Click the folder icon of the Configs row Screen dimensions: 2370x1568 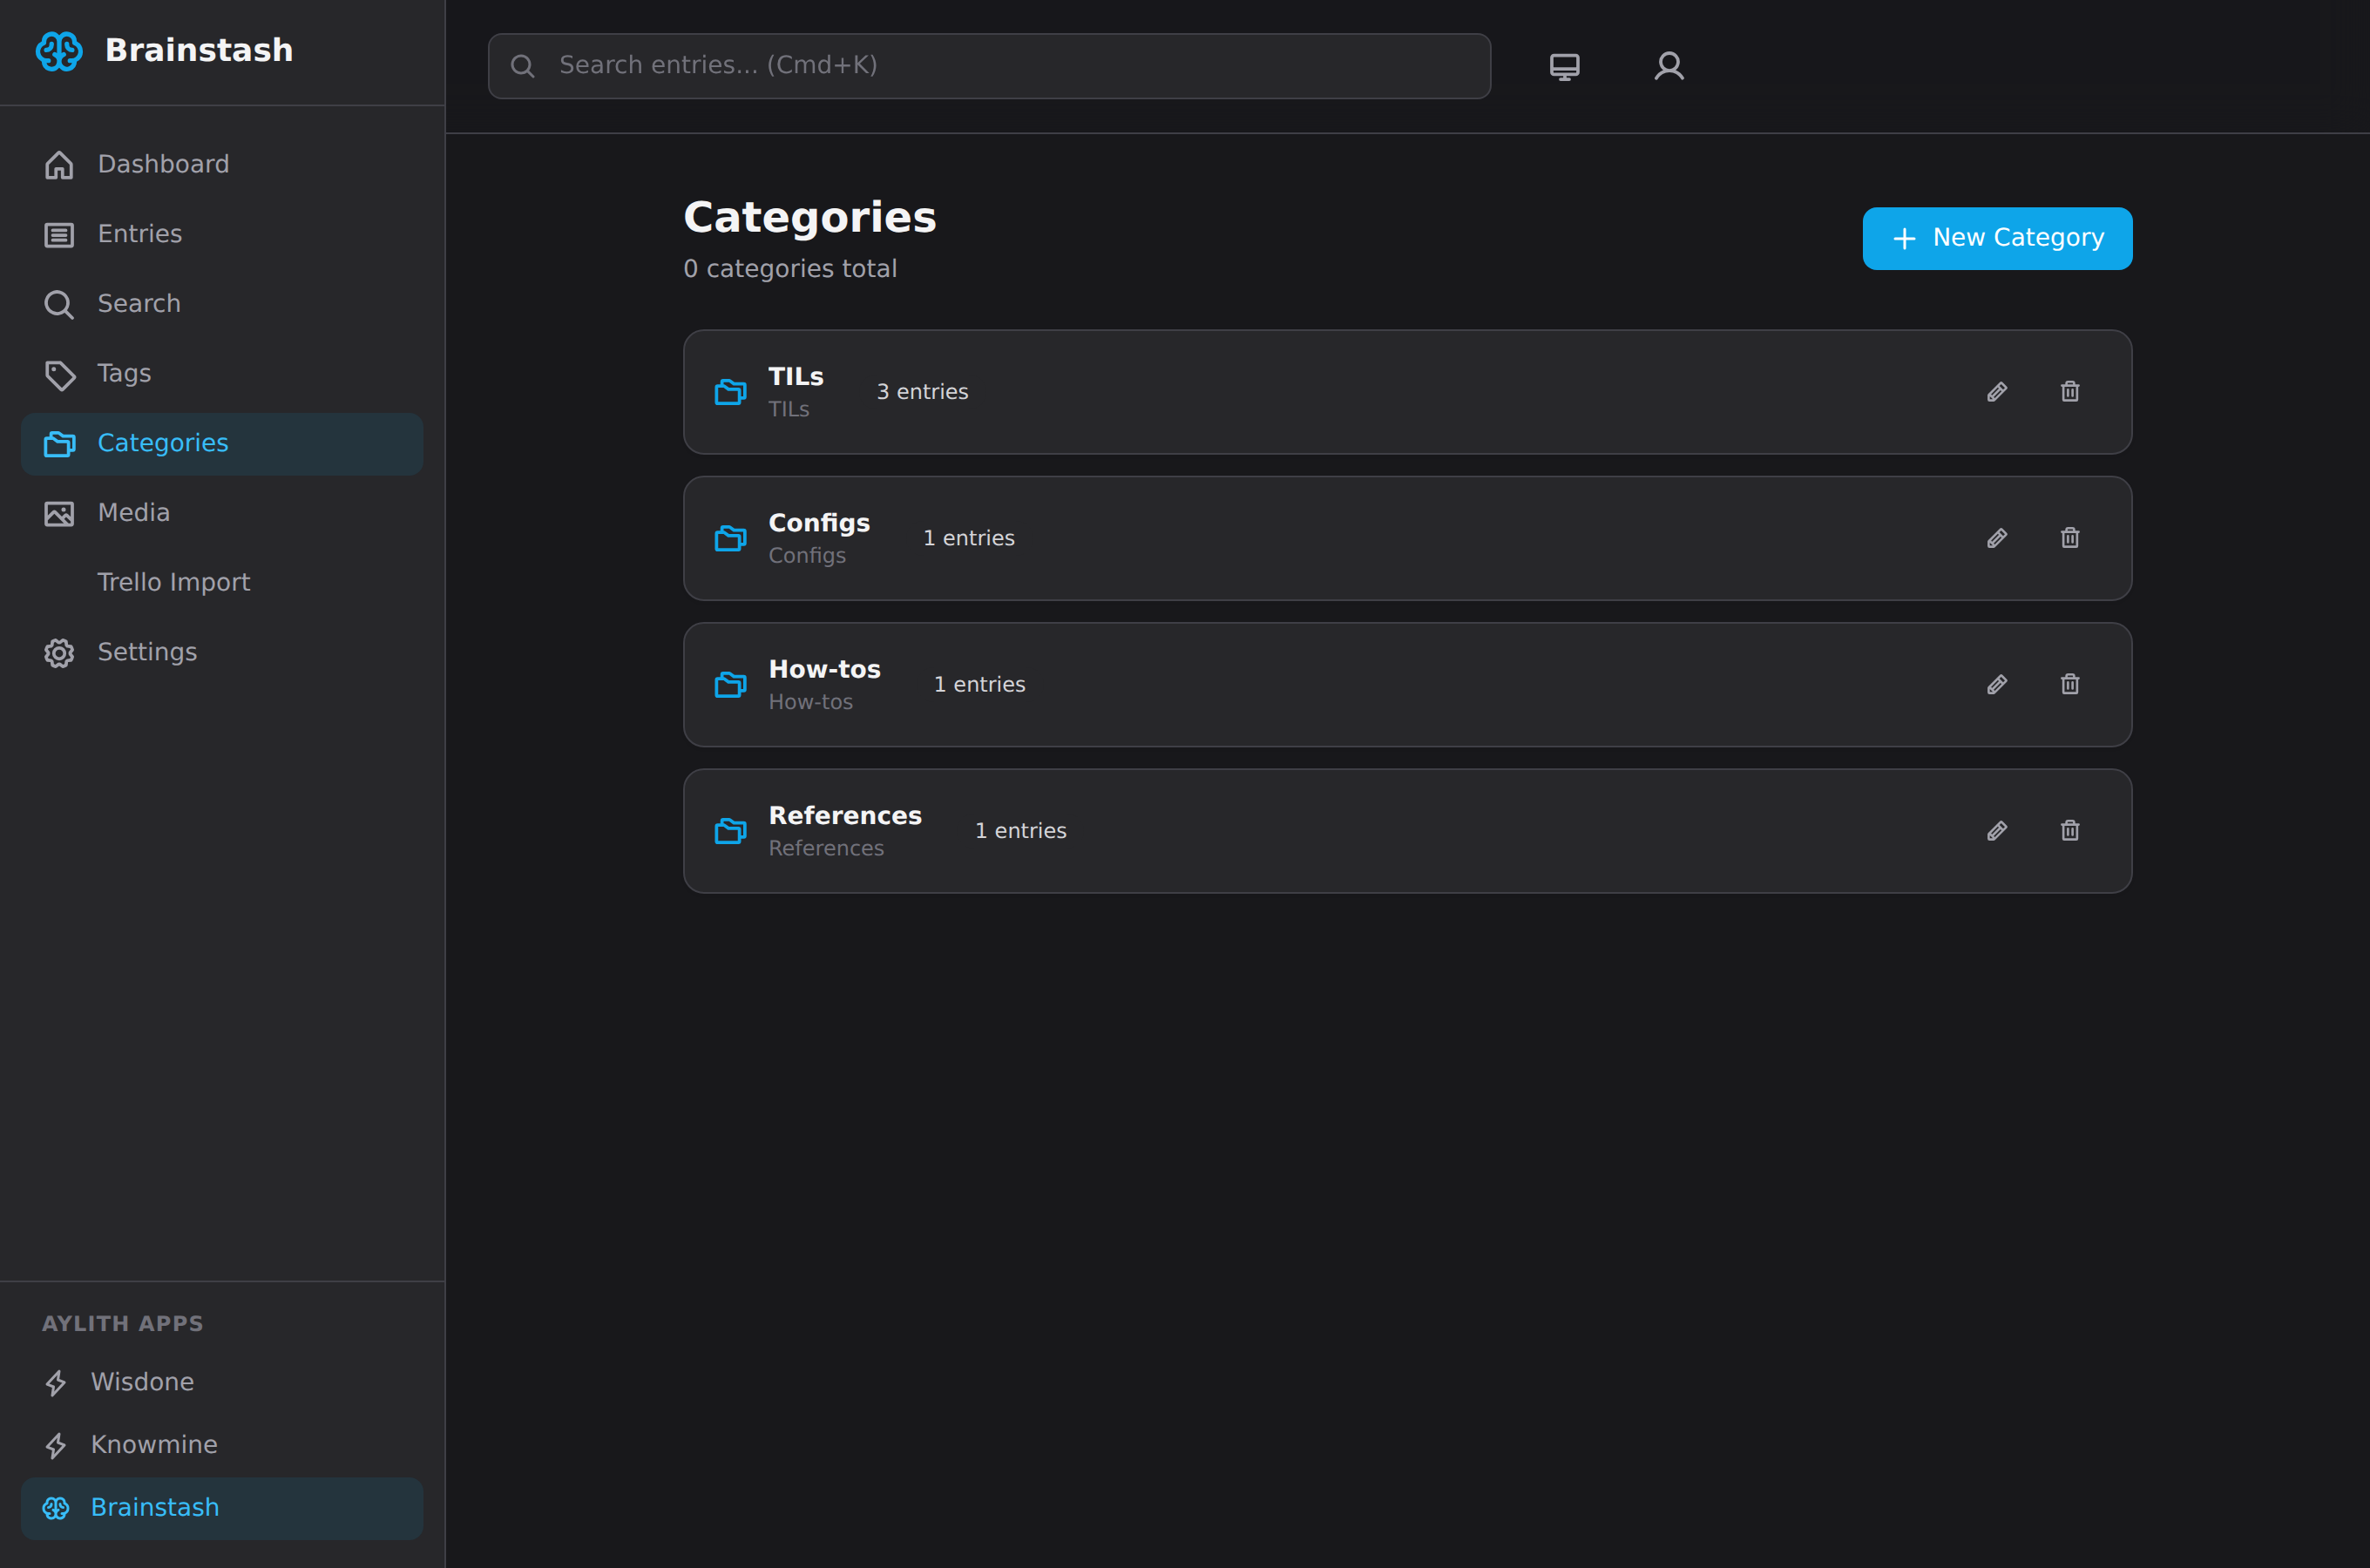730,538
